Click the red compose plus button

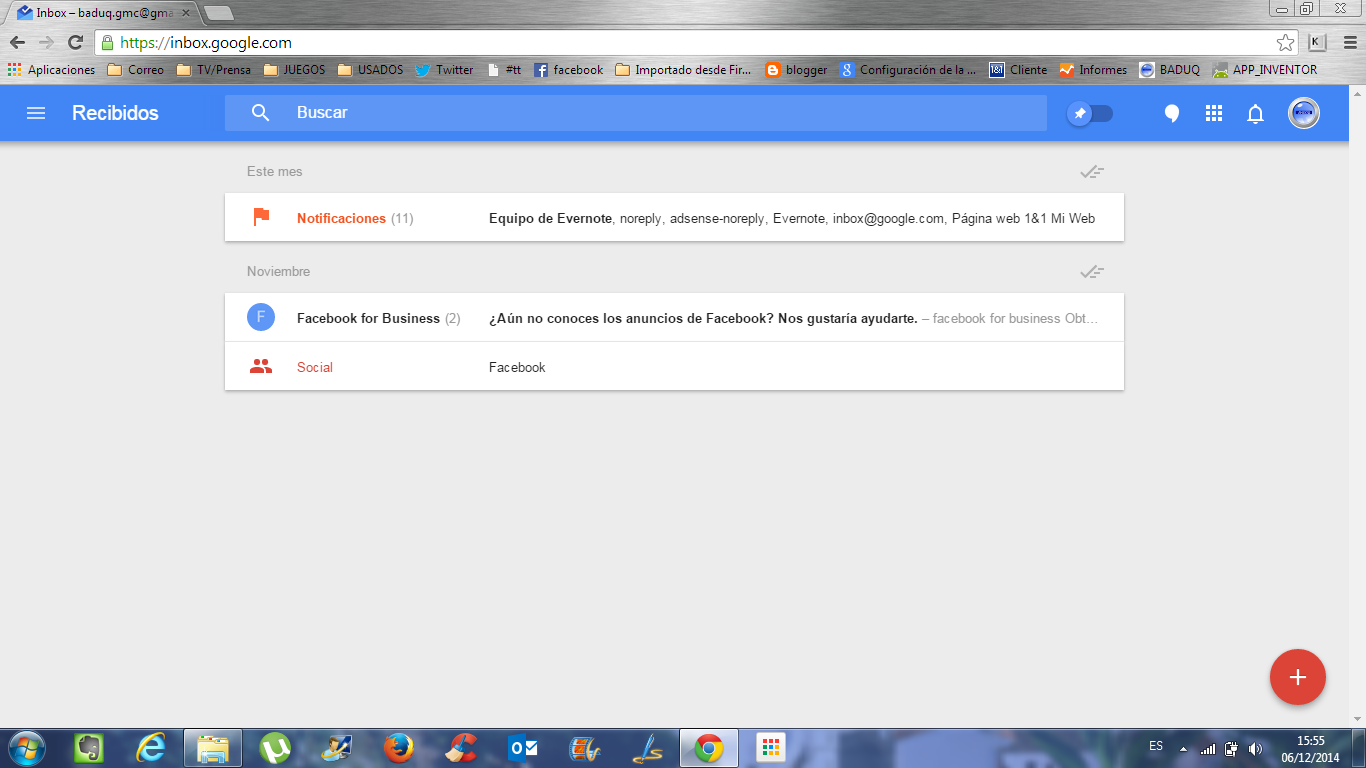tap(1297, 677)
